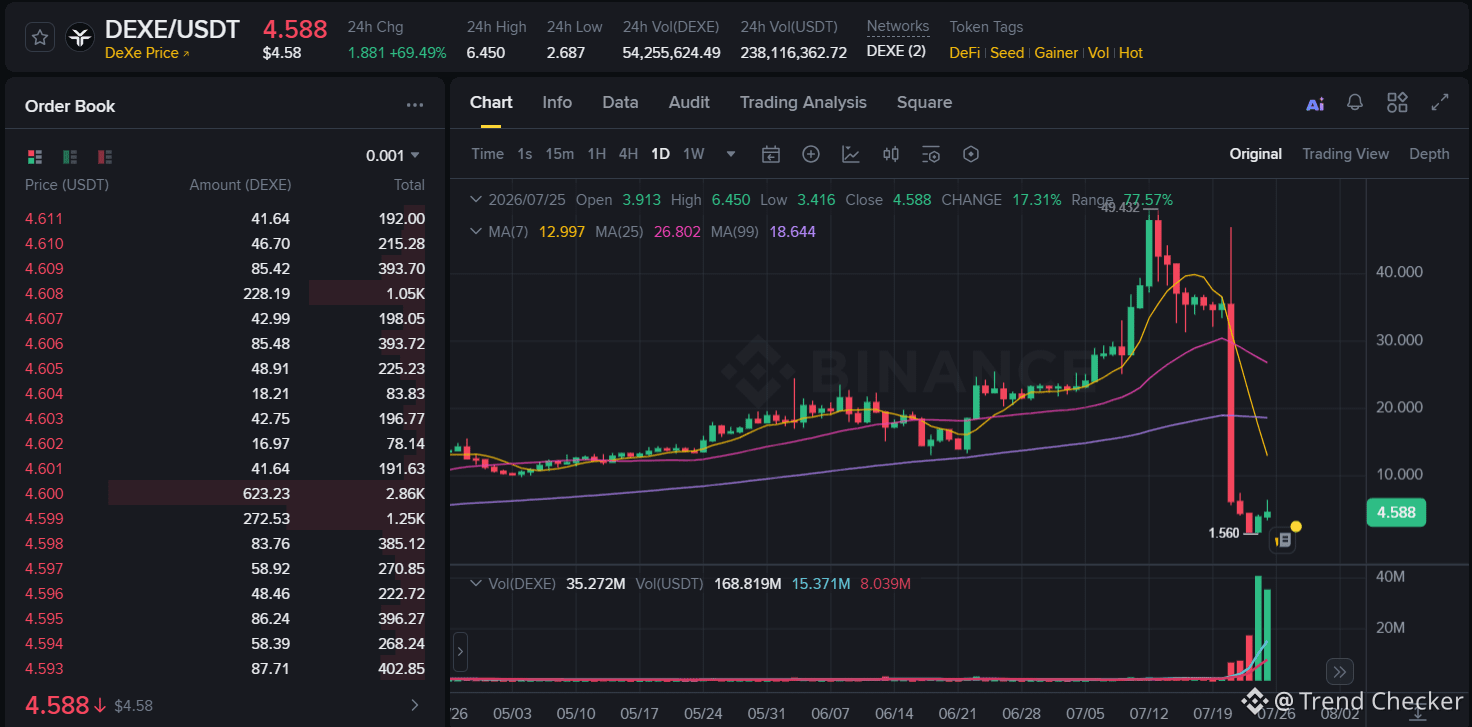Viewport: 1472px width, 727px height.
Task: Open the chart calendar date picker icon
Action: pyautogui.click(x=770, y=154)
